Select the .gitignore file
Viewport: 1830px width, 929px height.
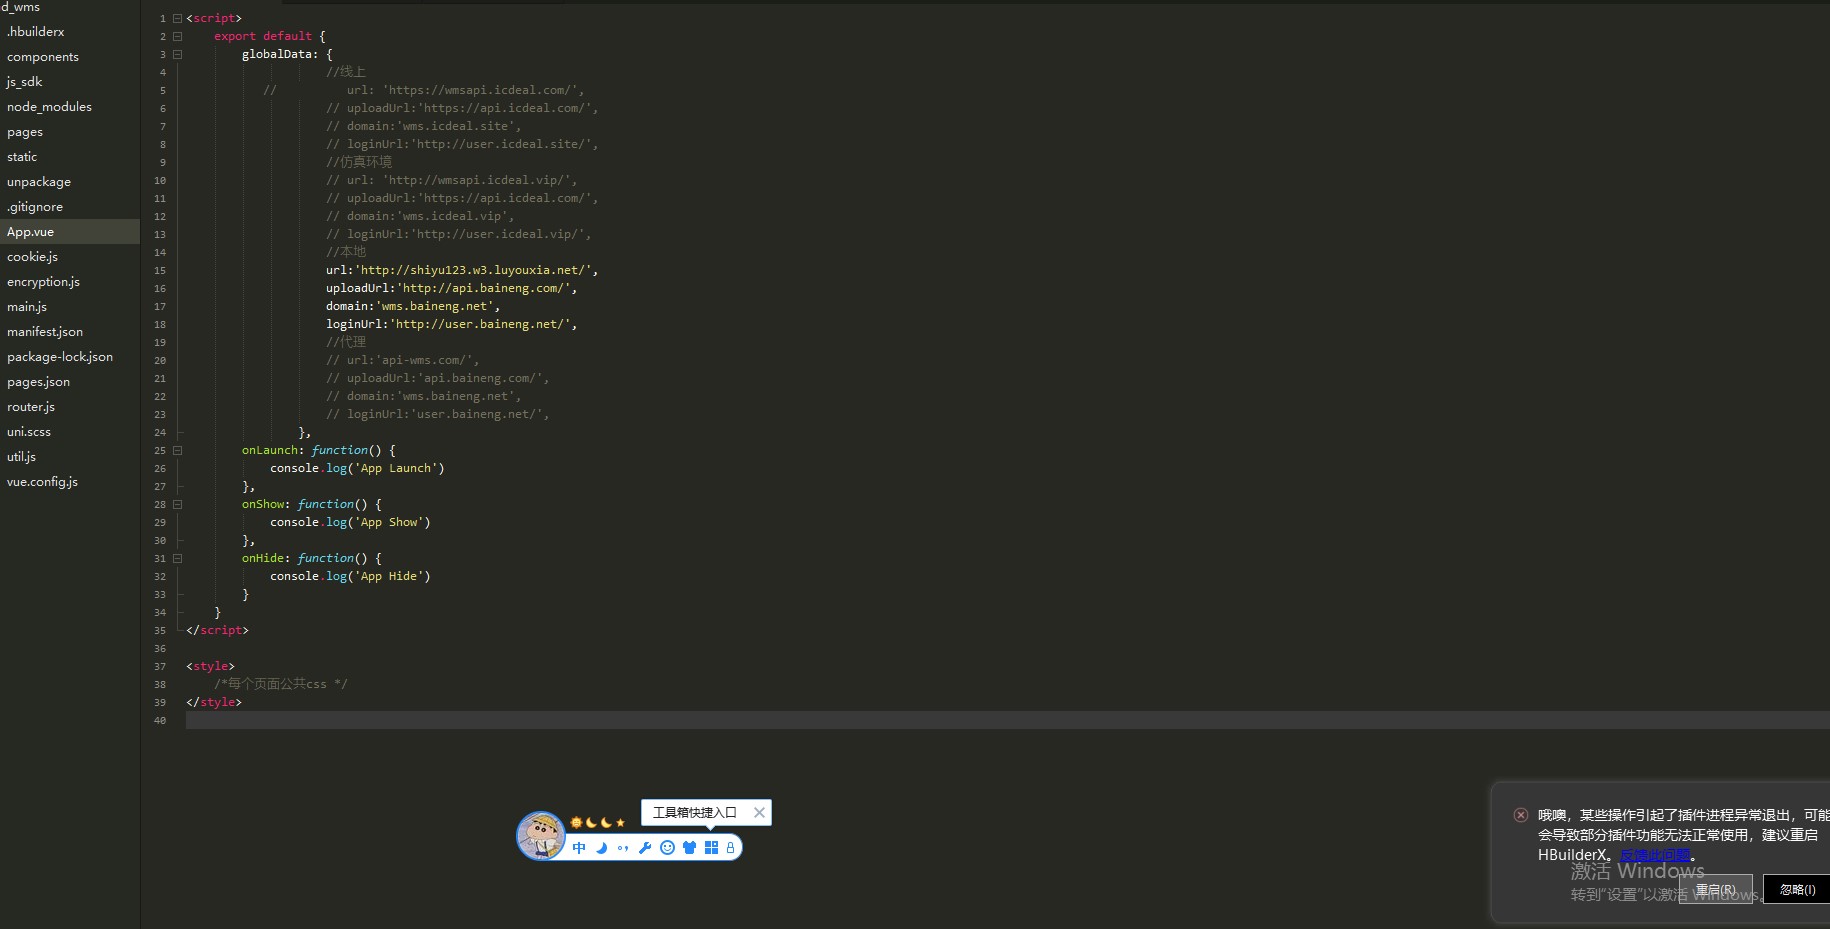pyautogui.click(x=35, y=207)
